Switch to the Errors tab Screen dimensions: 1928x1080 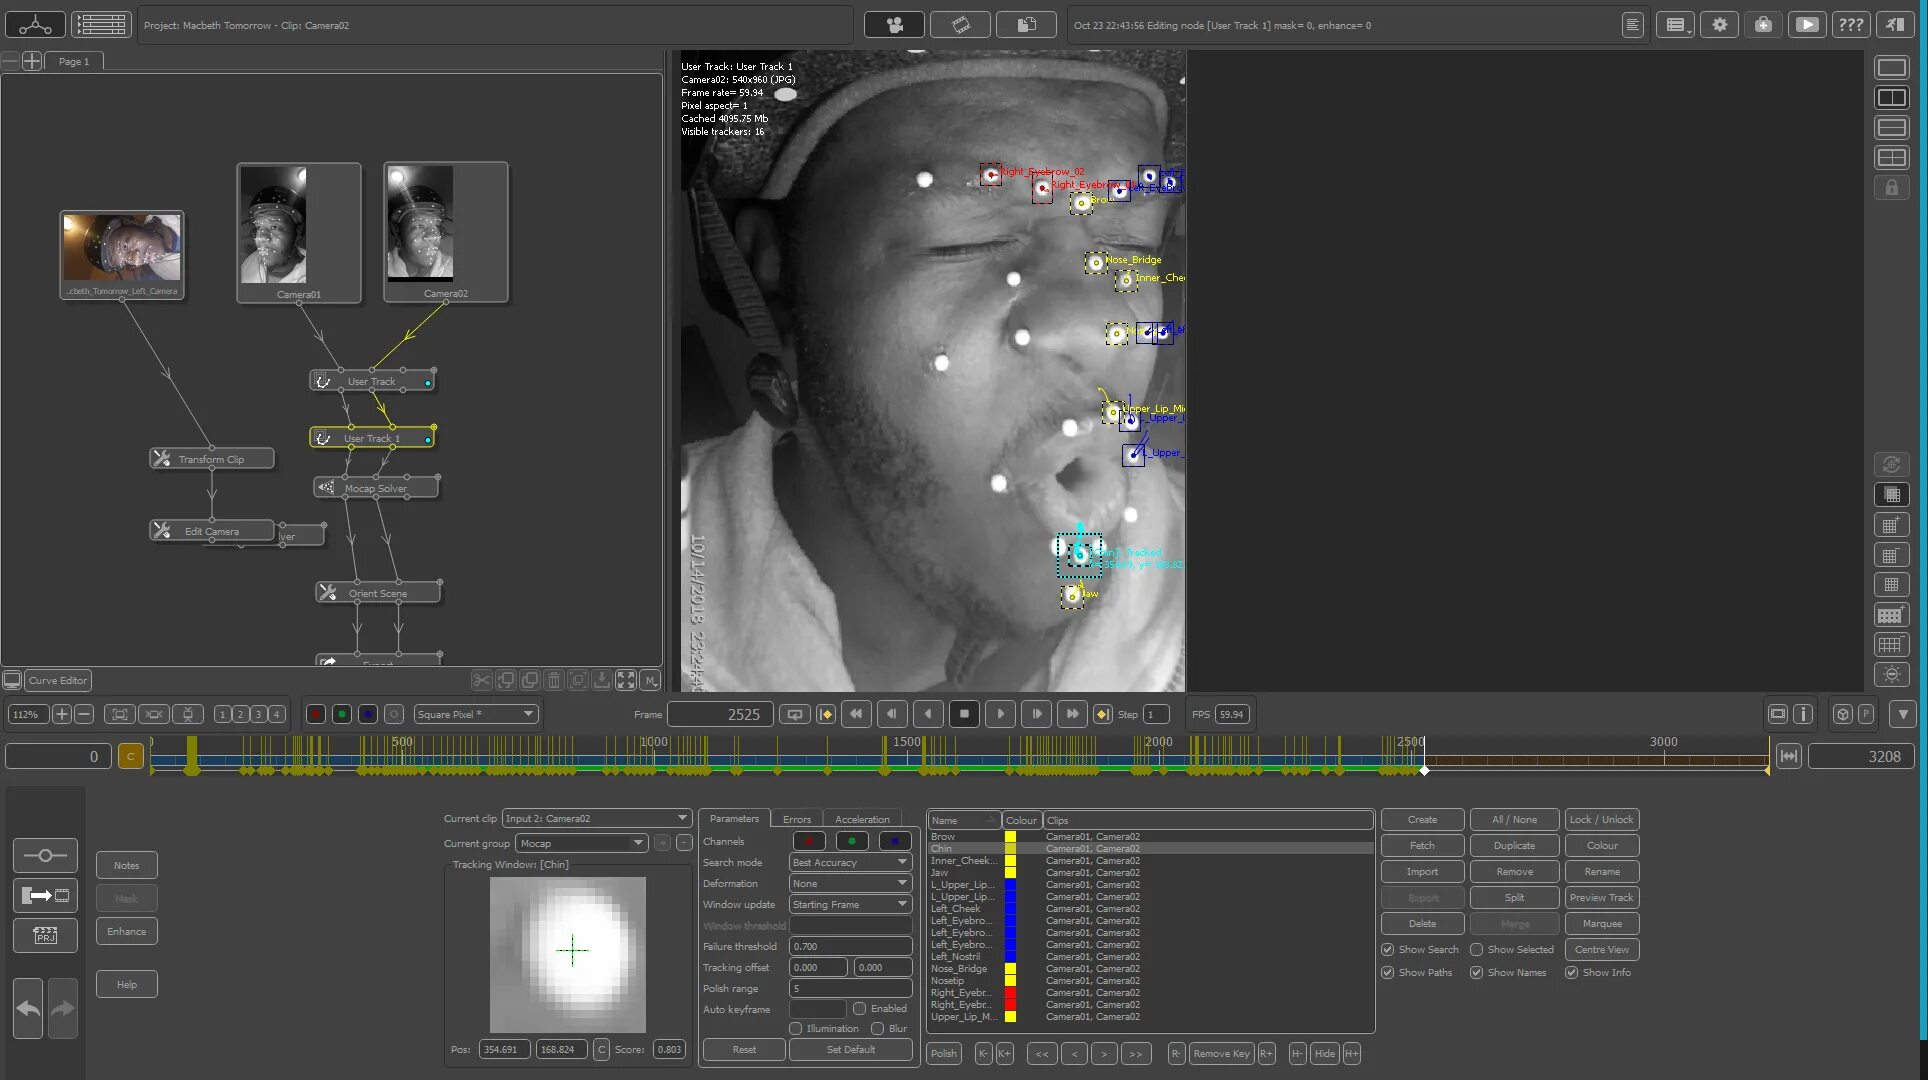[x=797, y=819]
